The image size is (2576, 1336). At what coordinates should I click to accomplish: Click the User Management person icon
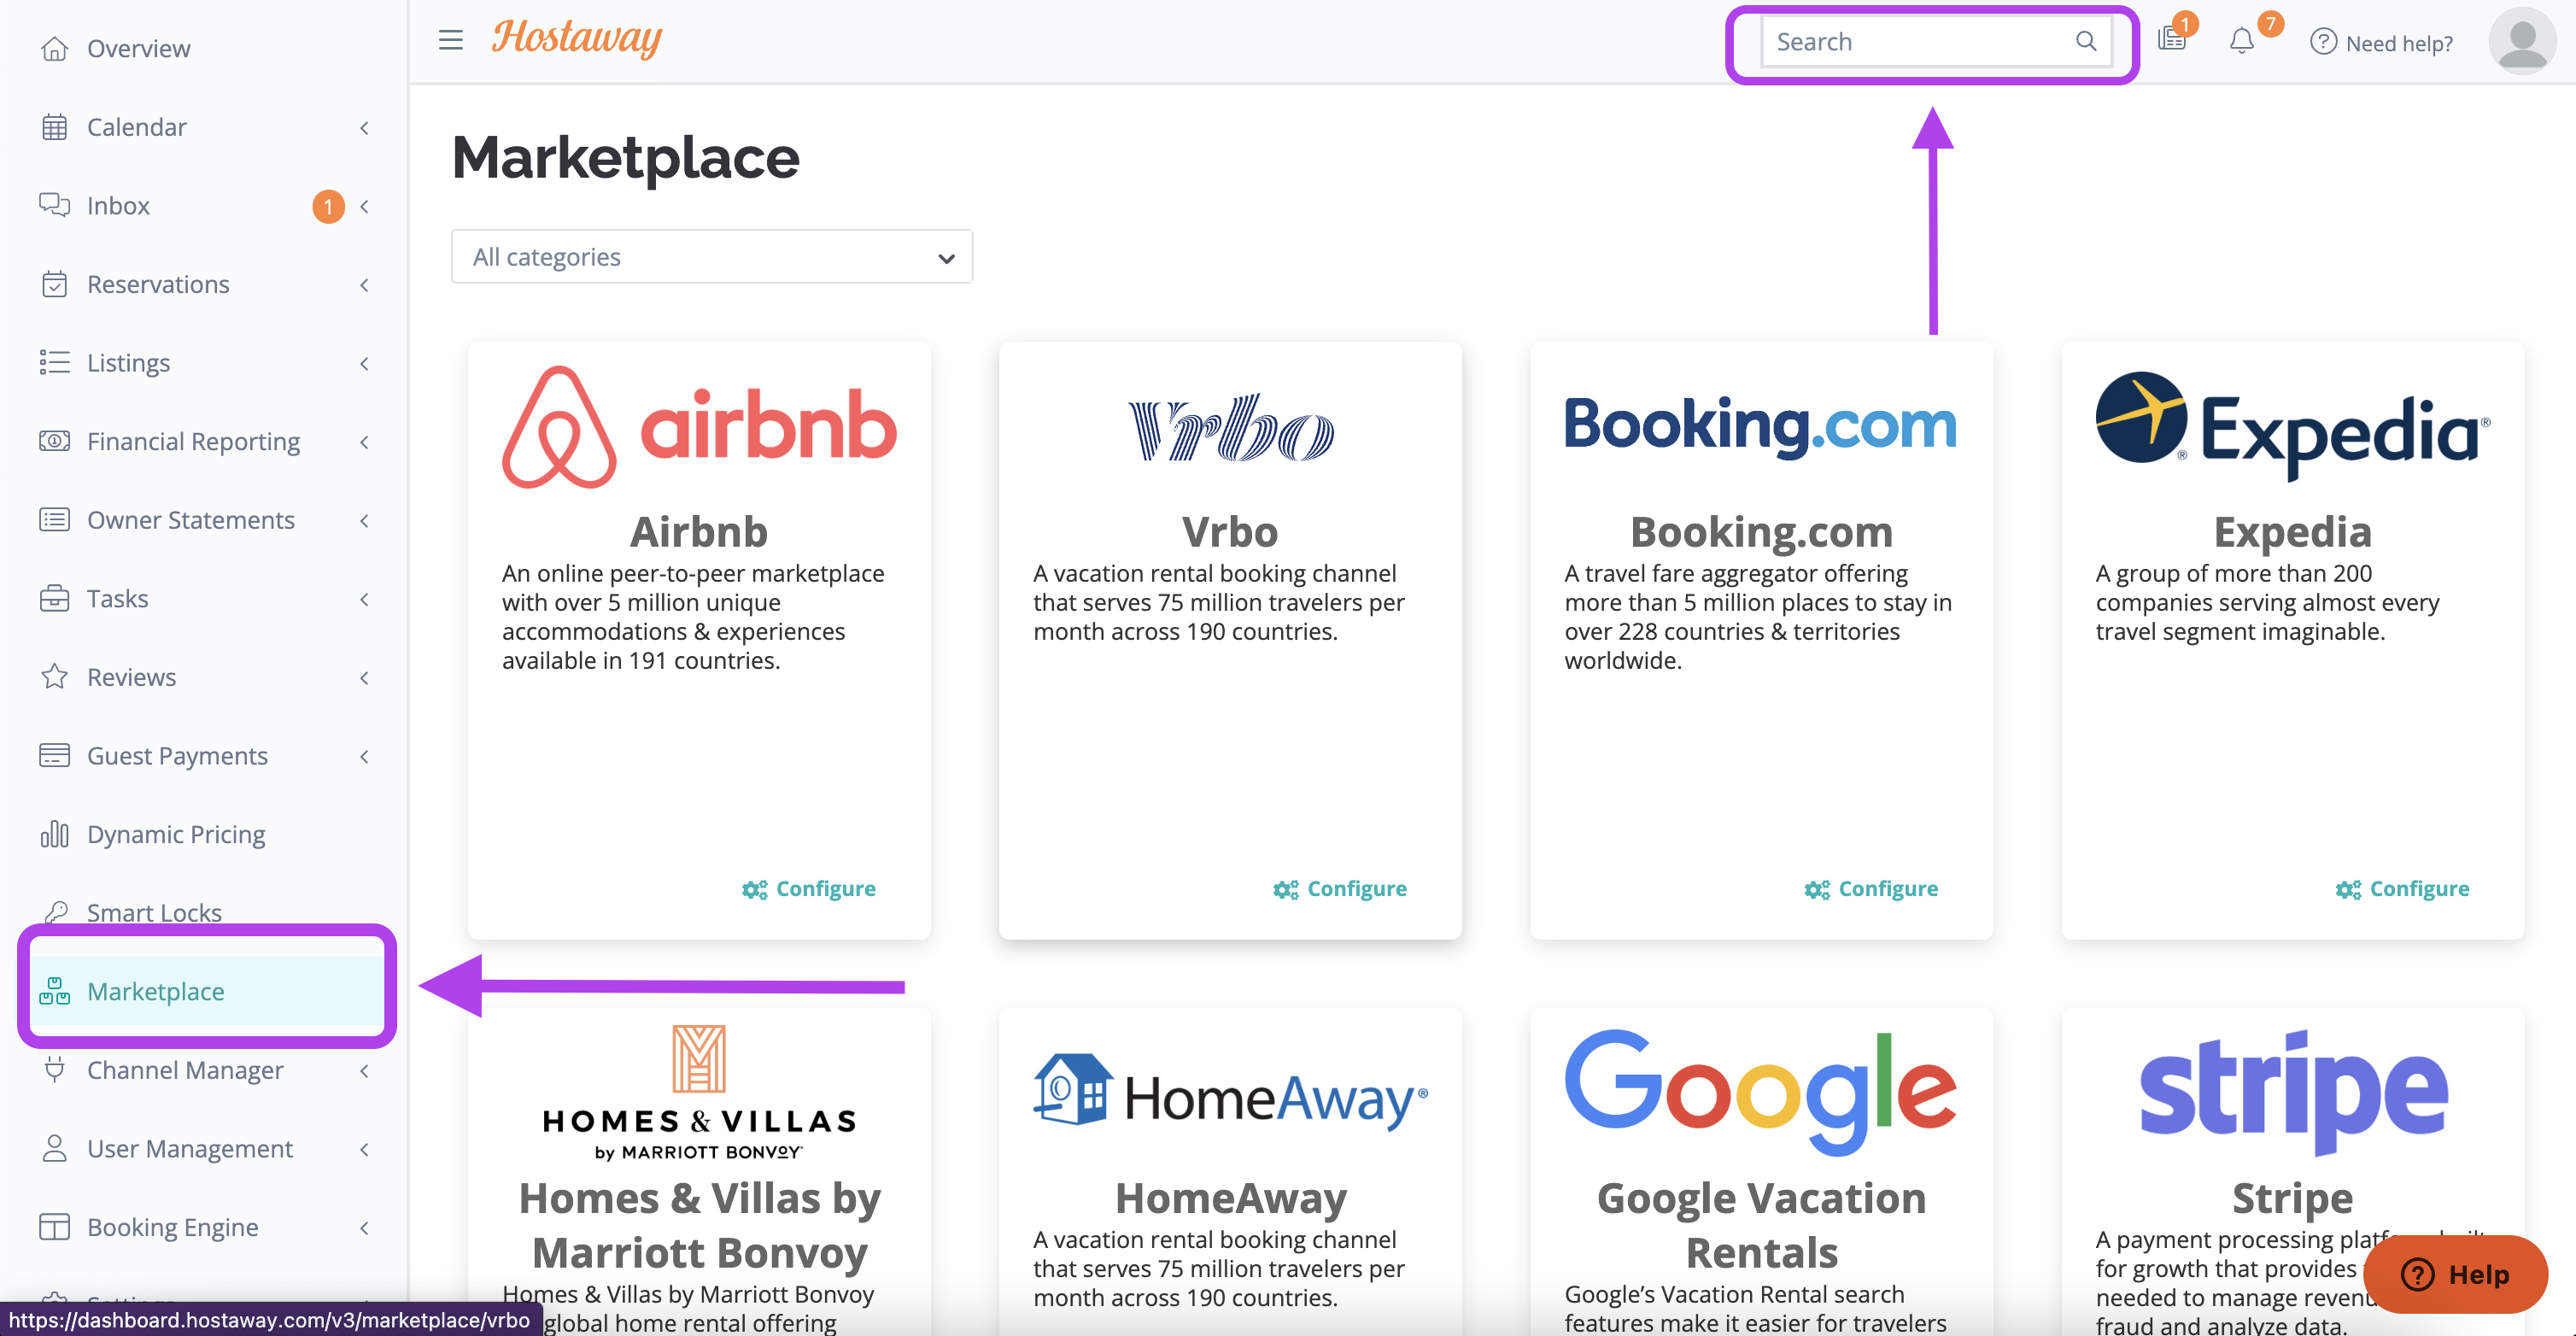(x=54, y=1148)
